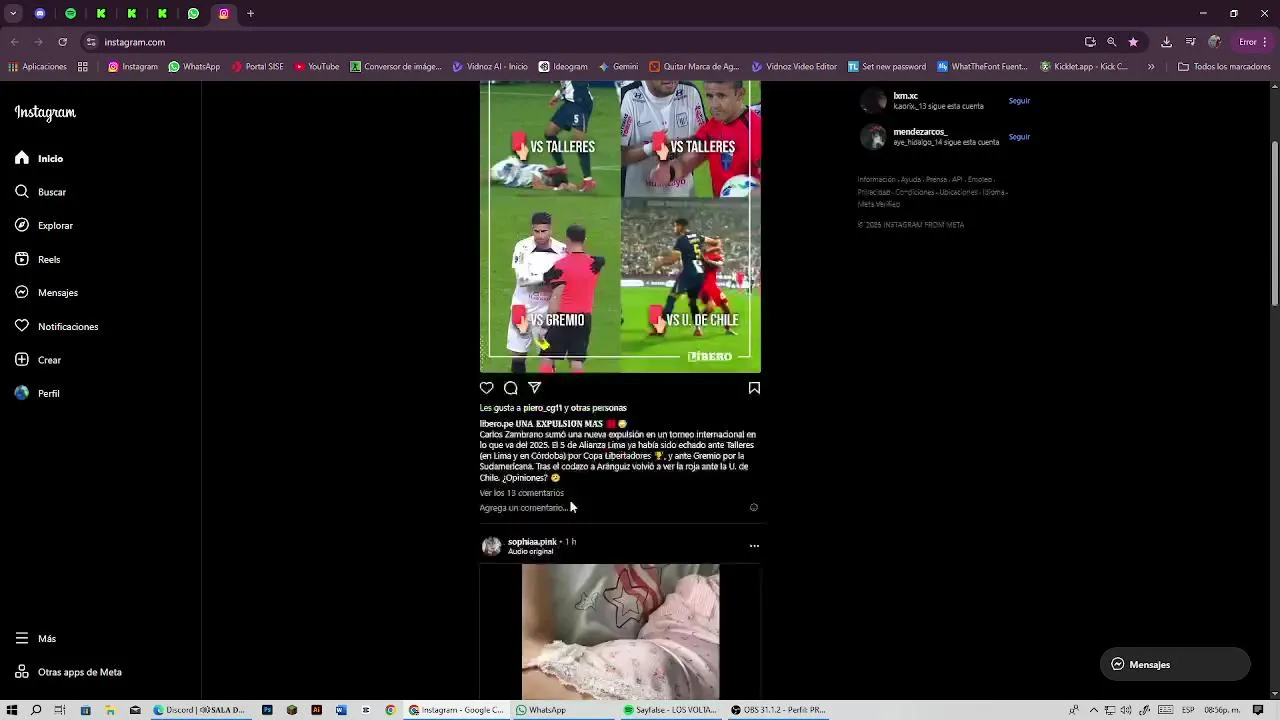Select Crear to make a post
Screen dimensions: 1280x720
tap(38, 360)
